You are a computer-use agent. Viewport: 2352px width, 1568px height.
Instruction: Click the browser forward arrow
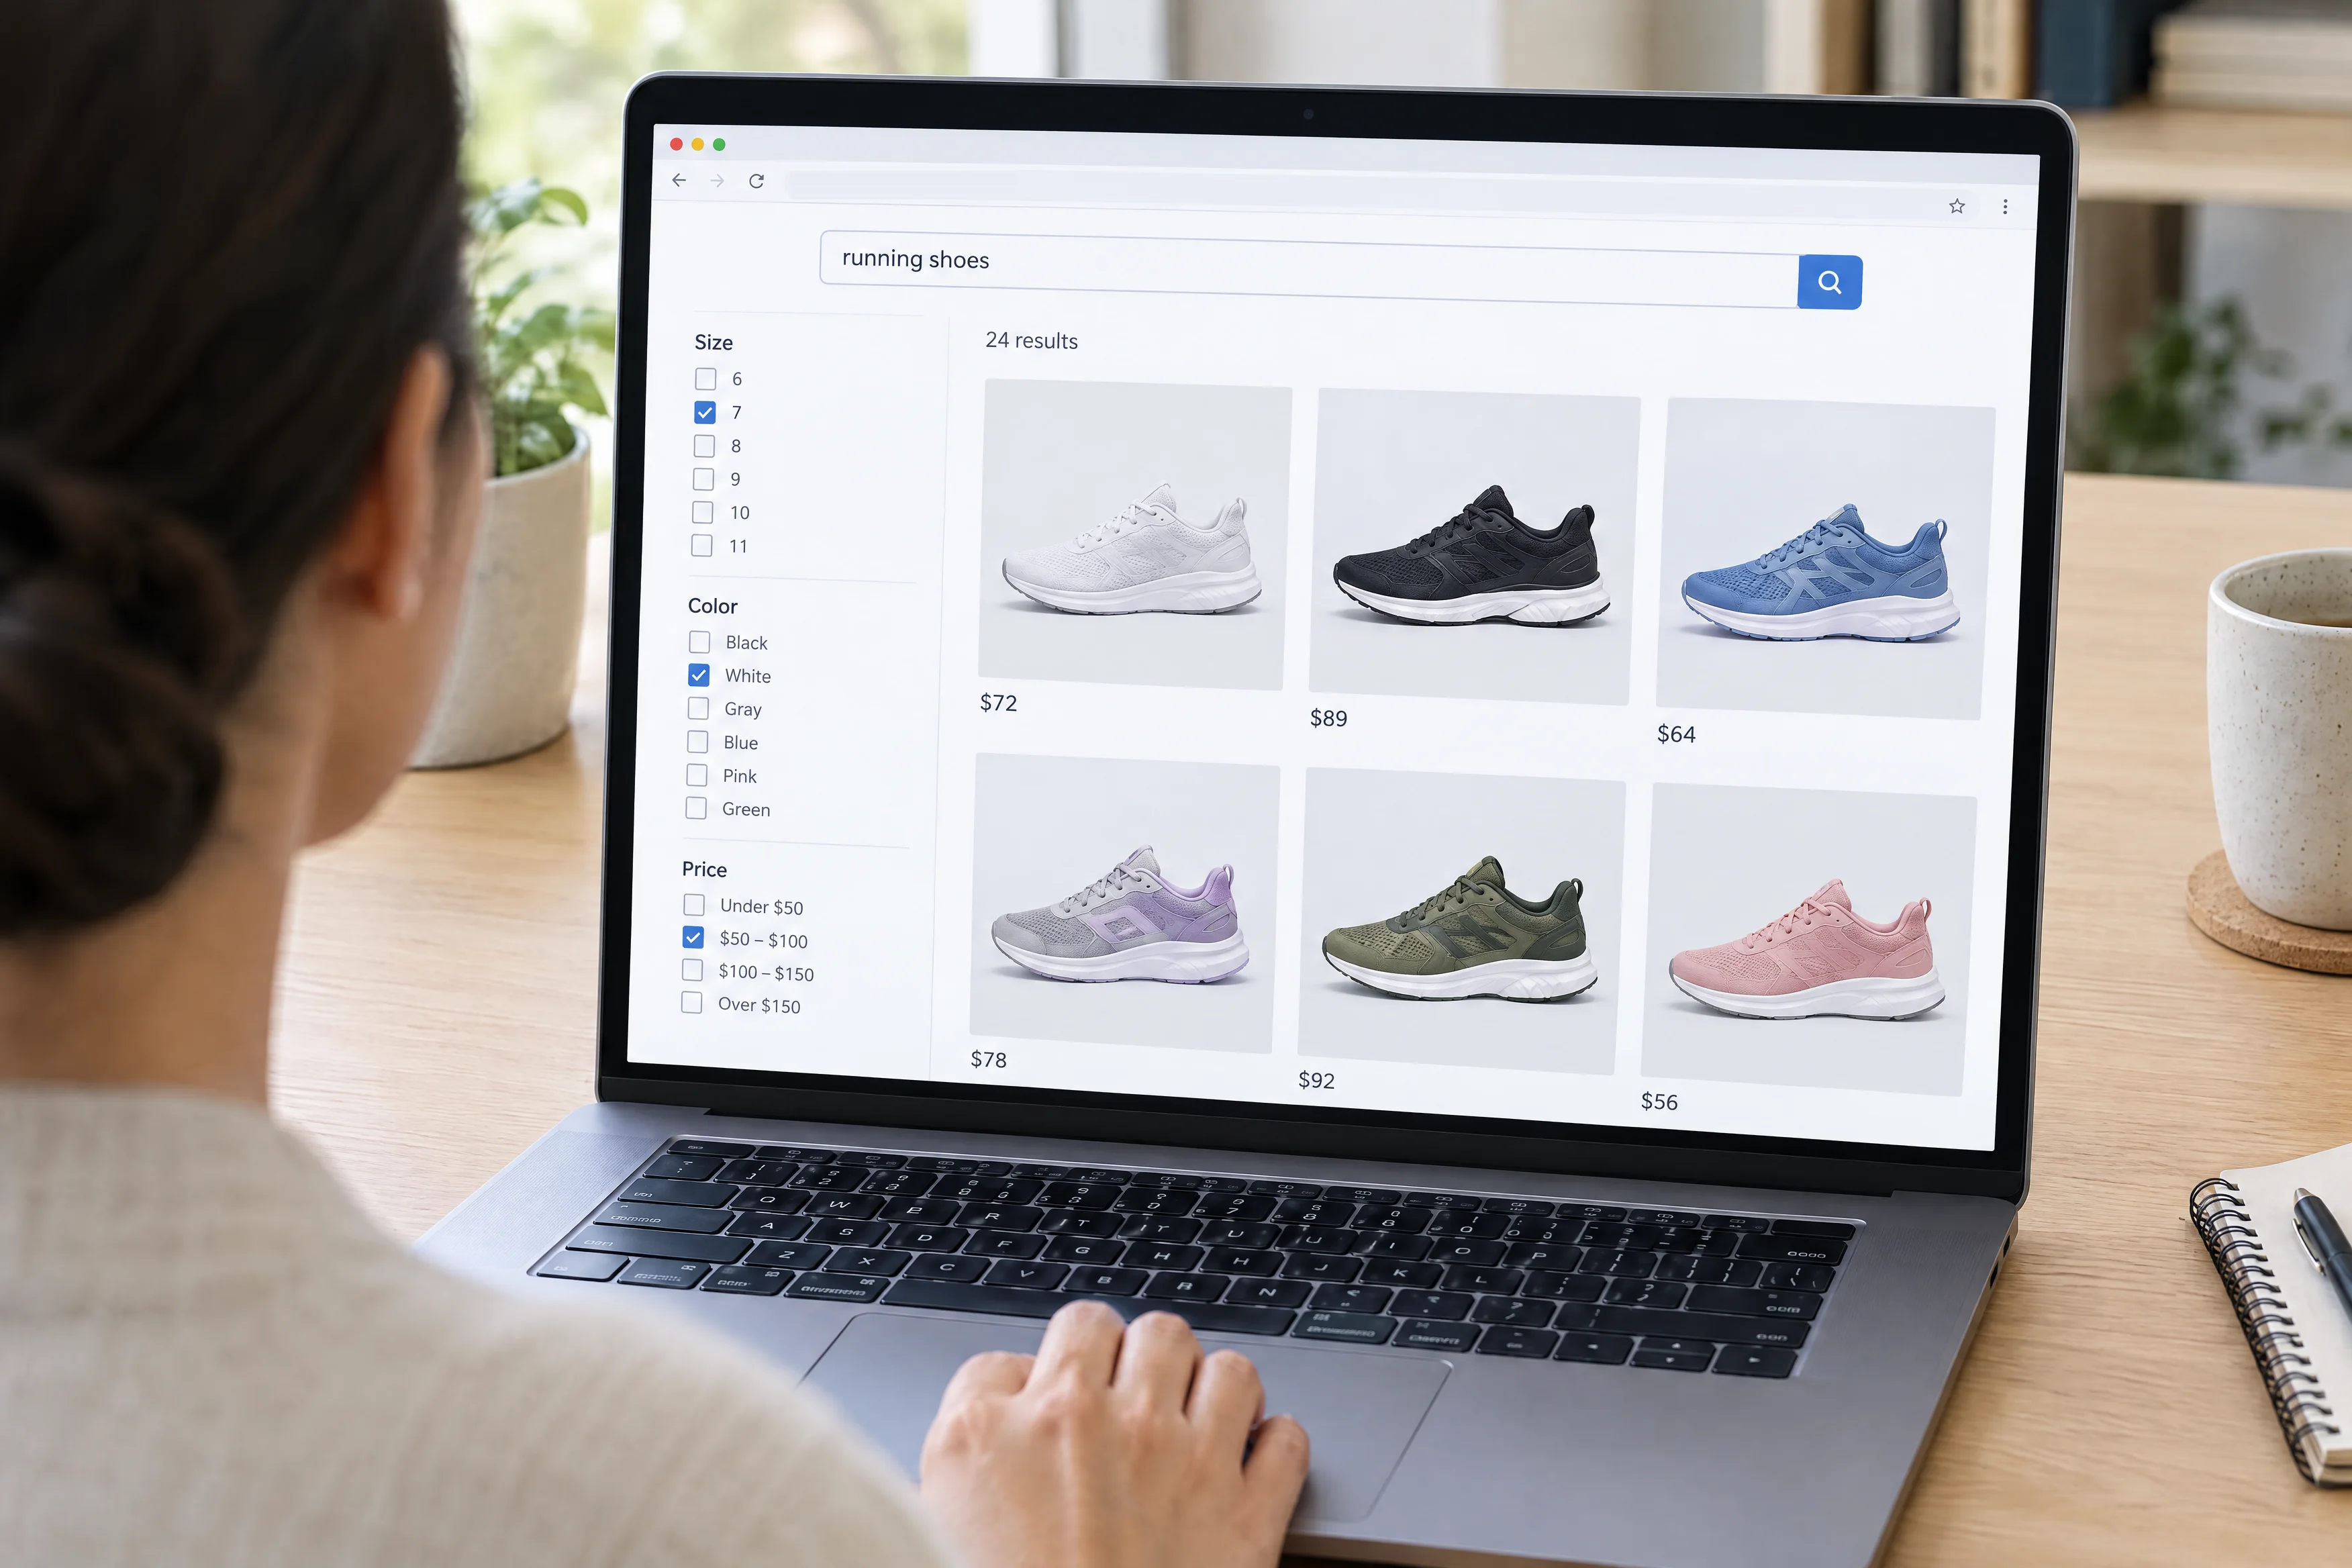(x=717, y=181)
